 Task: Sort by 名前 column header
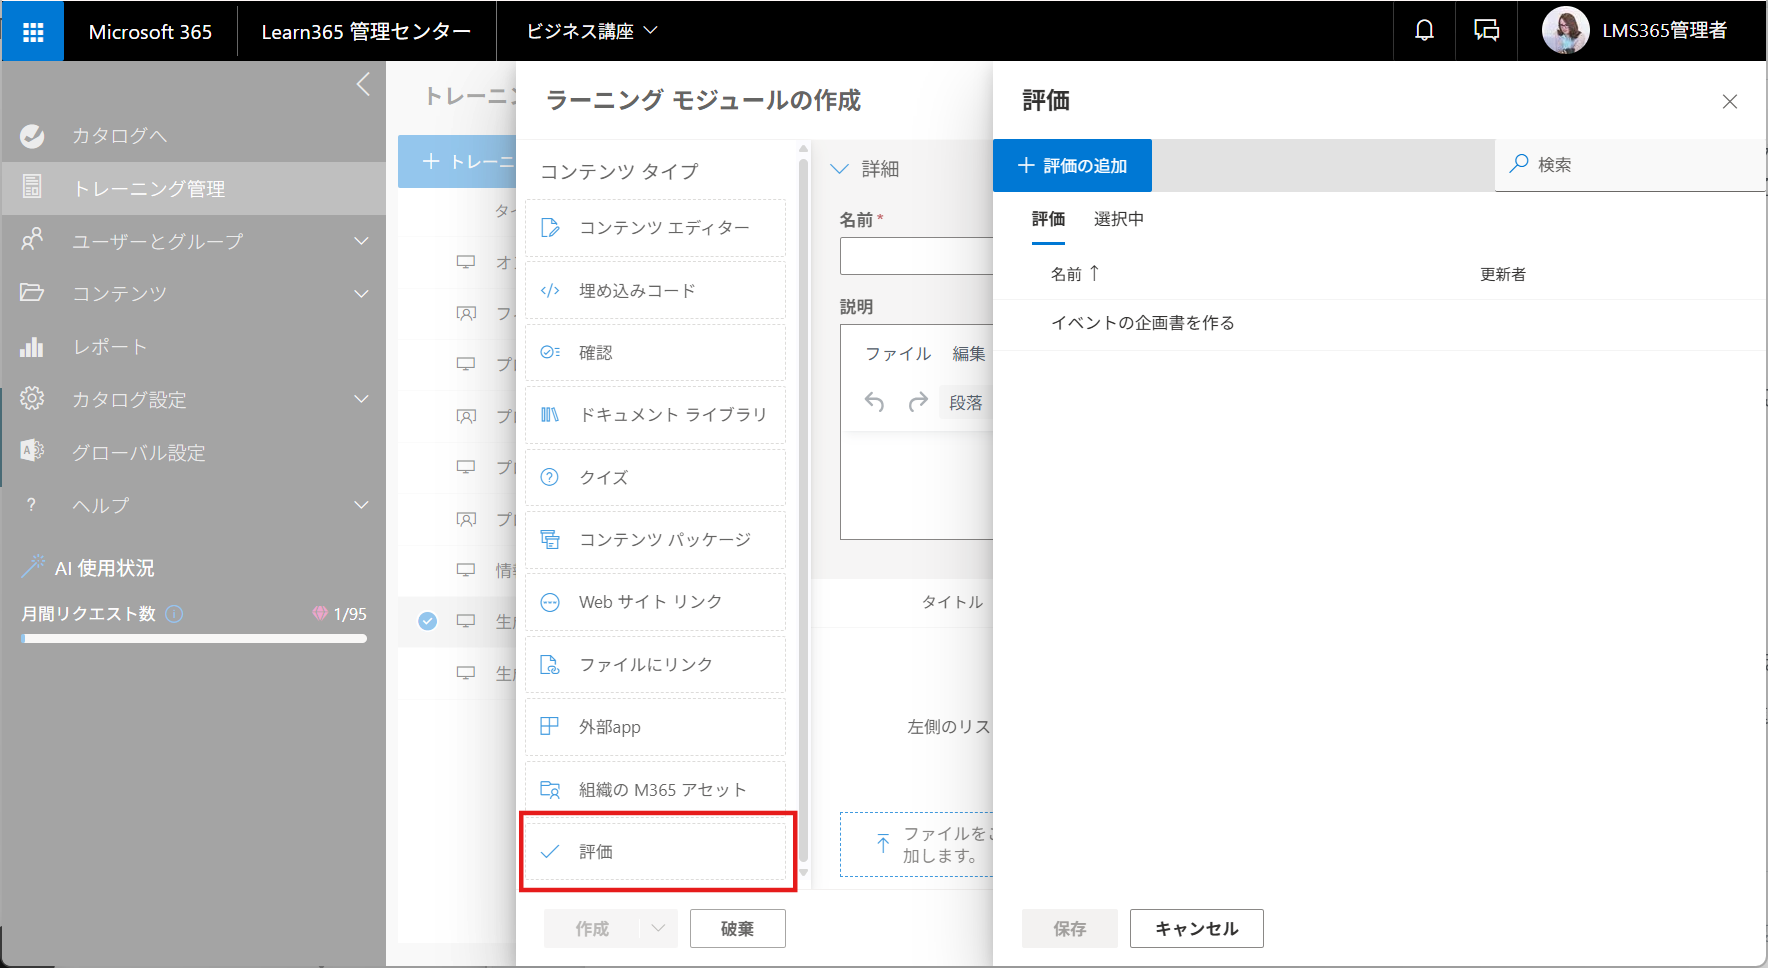tap(1075, 274)
